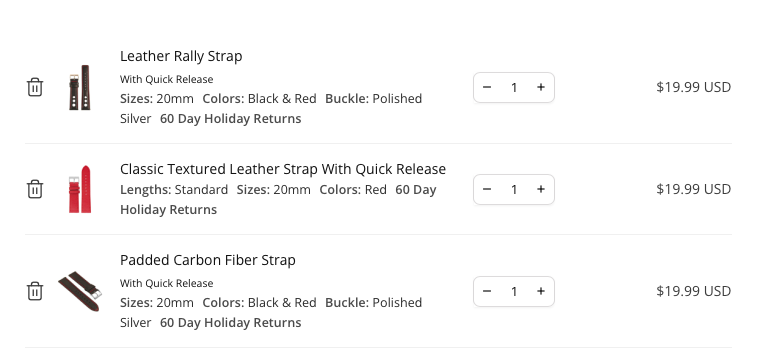Go to Classic Textured Leather Strap product page
Viewport: 762px width, 361px height.
283,169
